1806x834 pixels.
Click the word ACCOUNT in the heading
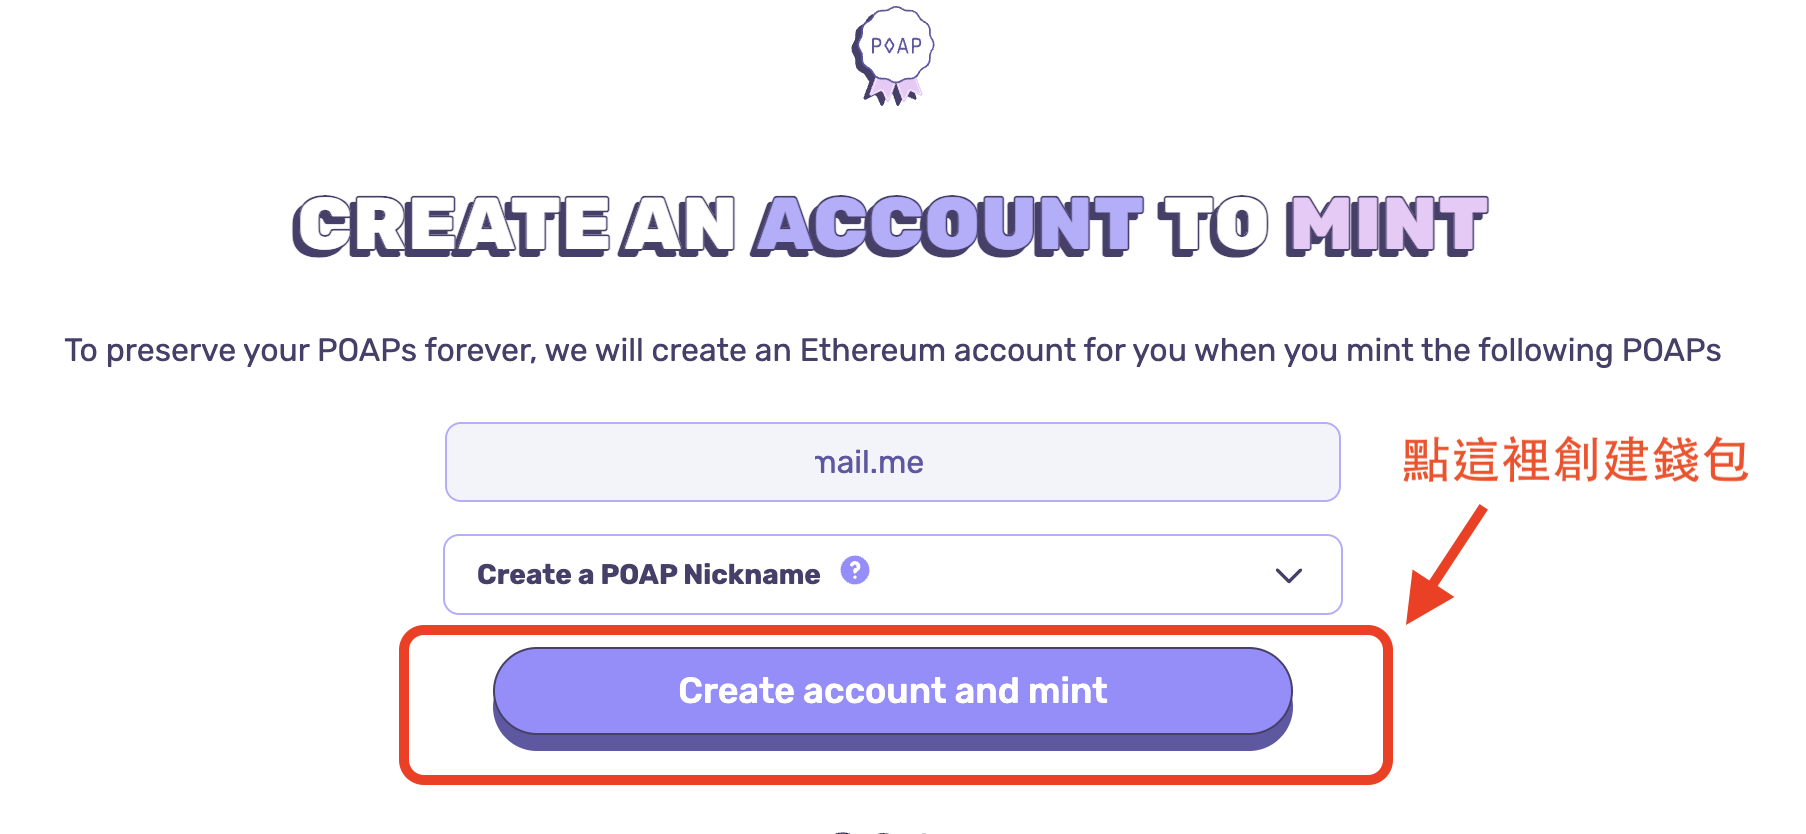click(946, 226)
